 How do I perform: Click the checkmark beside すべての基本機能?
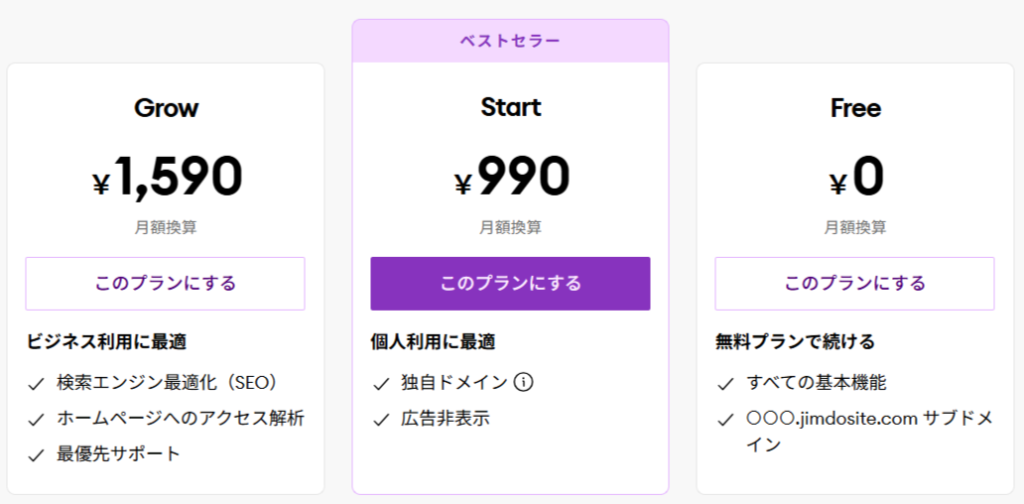pyautogui.click(x=726, y=383)
